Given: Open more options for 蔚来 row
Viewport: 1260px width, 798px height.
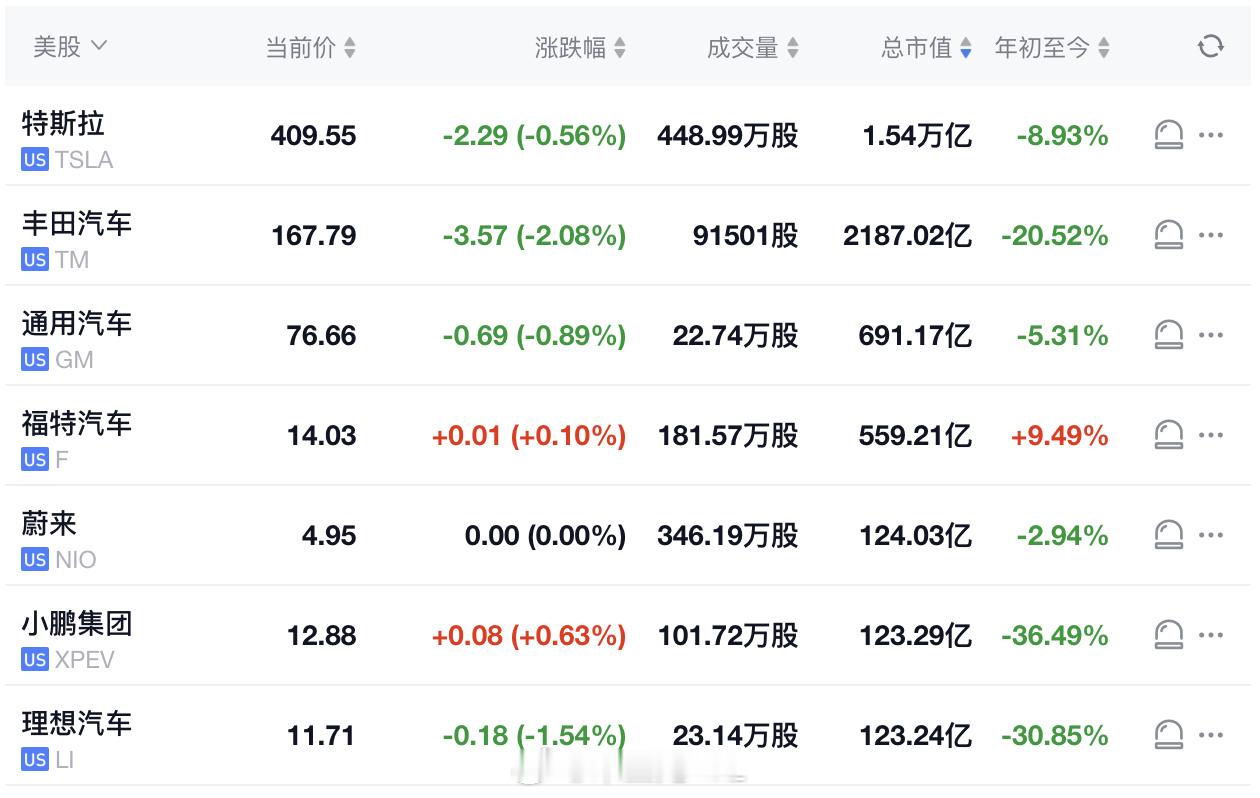Looking at the screenshot, I should (x=1211, y=535).
